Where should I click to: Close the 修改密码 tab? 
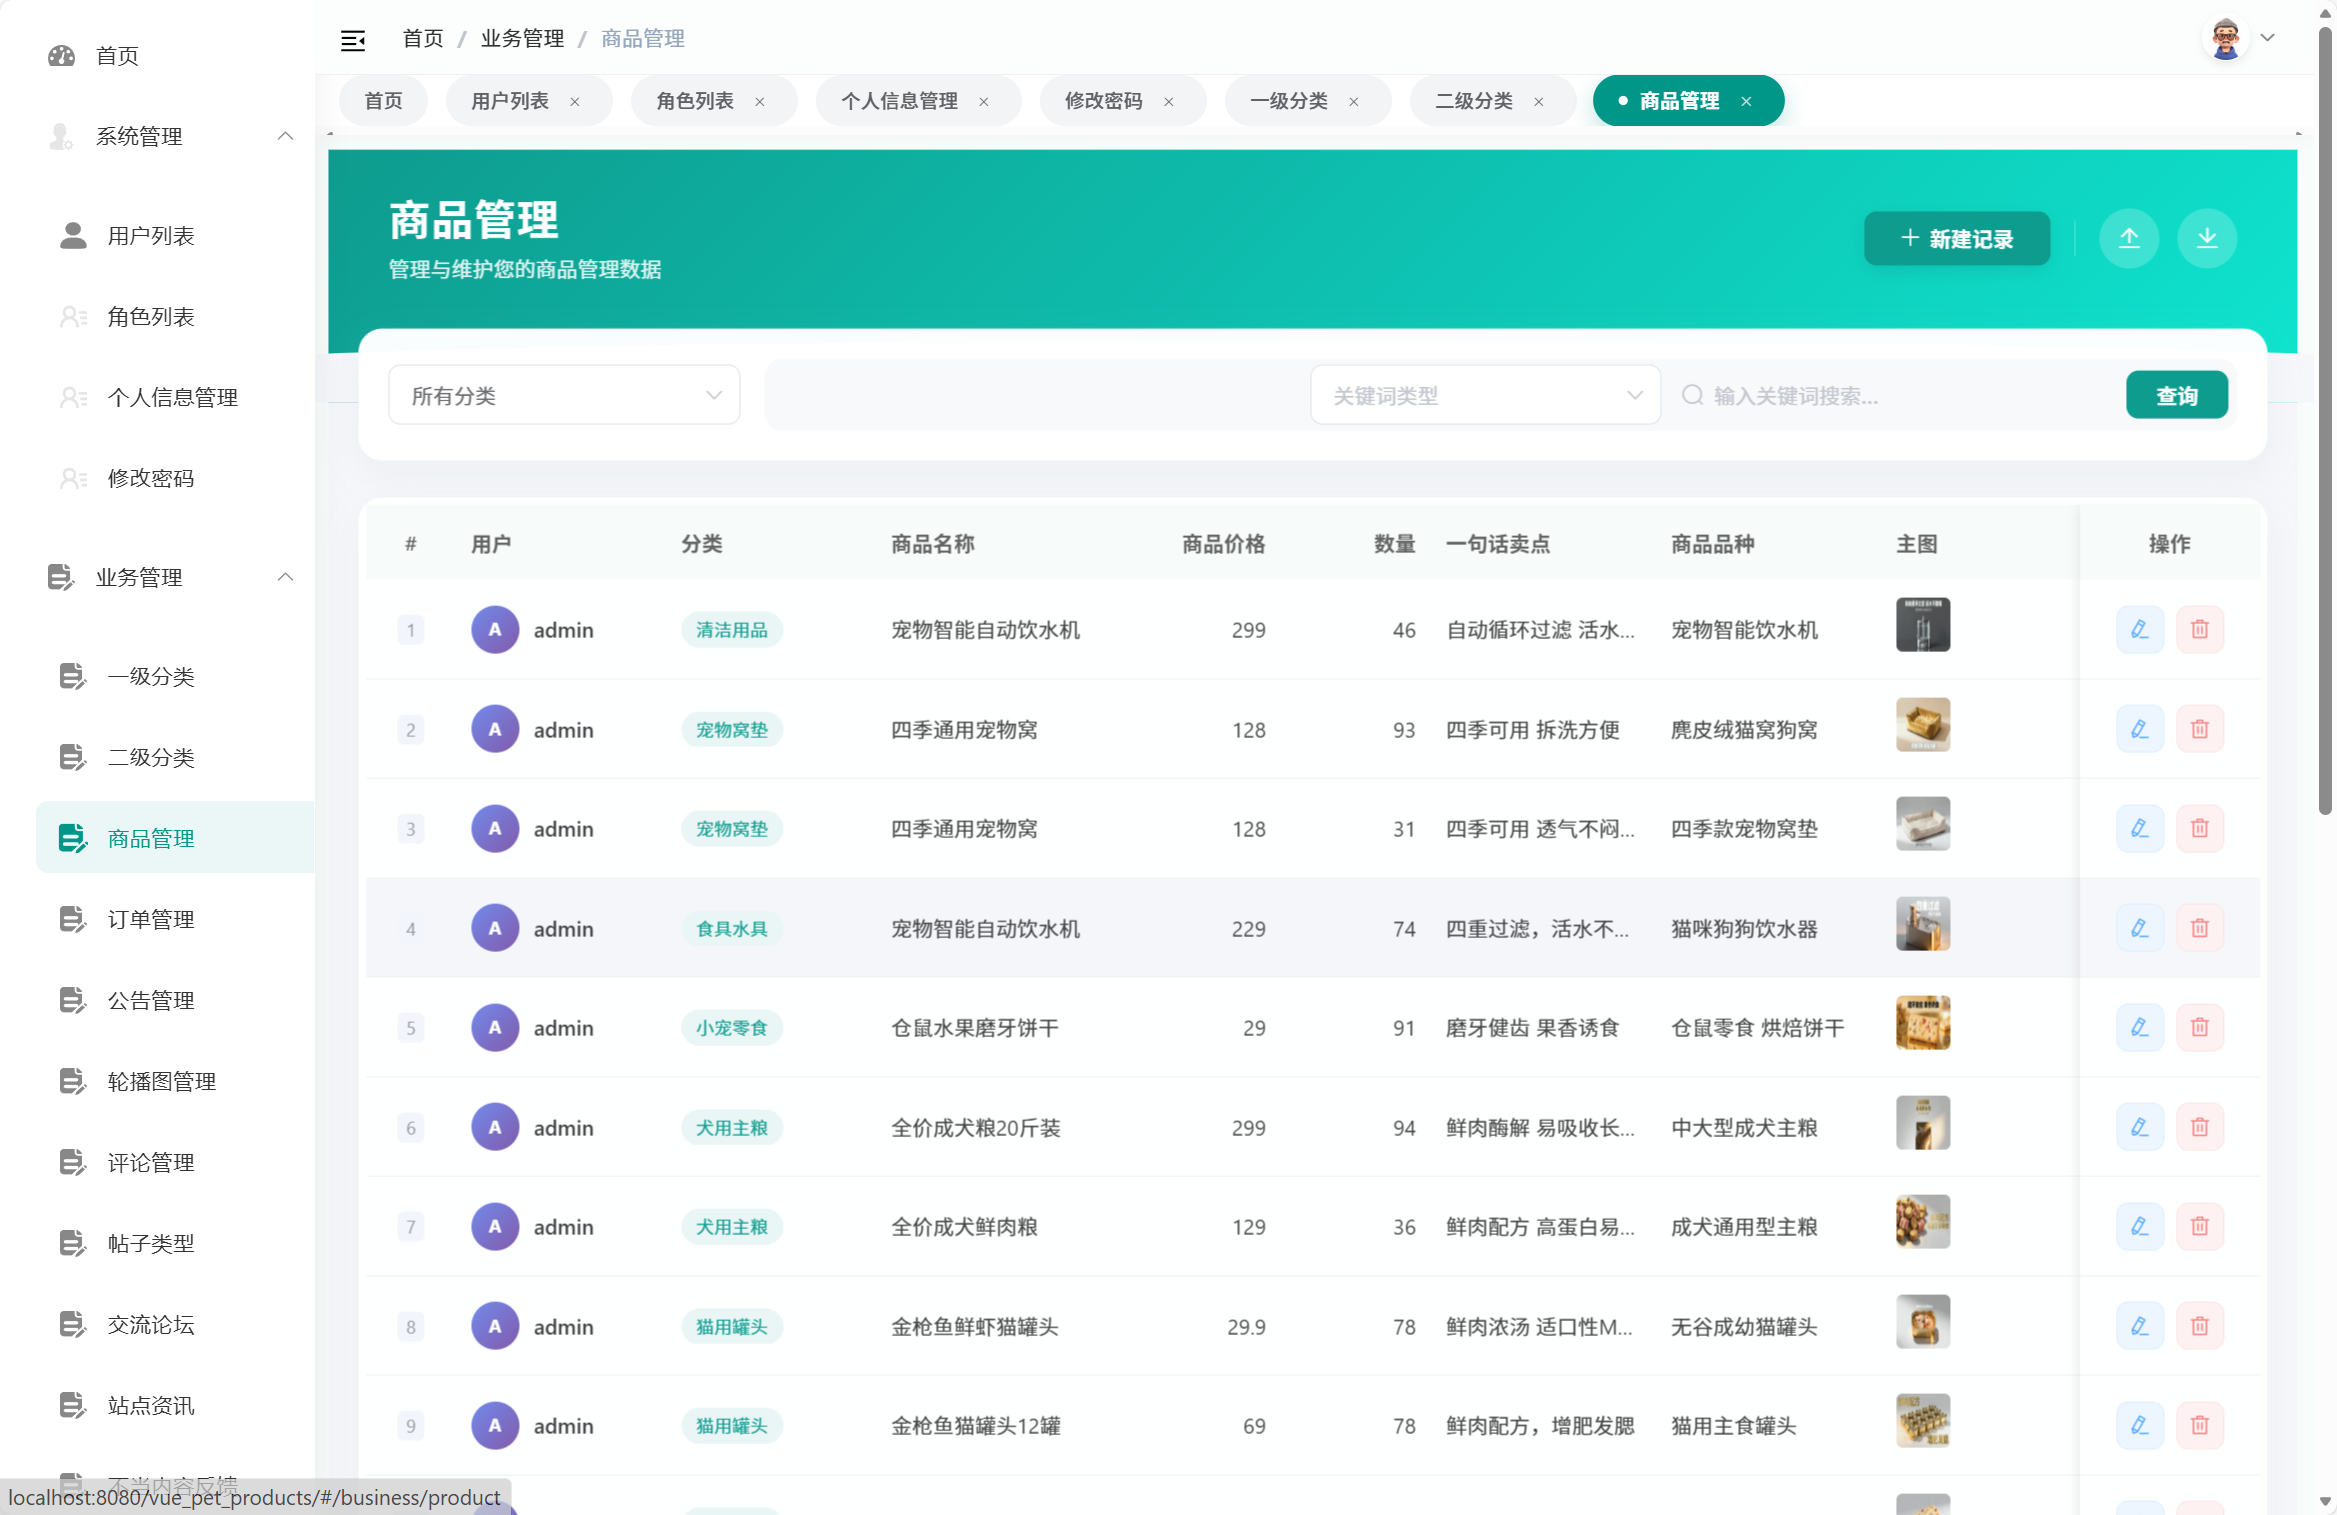(x=1168, y=101)
